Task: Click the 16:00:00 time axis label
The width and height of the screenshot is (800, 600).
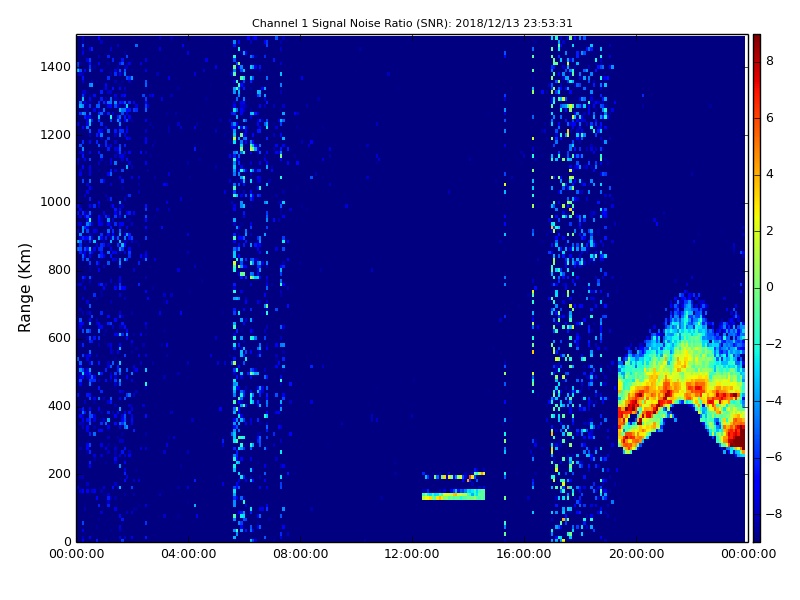Action: pos(524,554)
